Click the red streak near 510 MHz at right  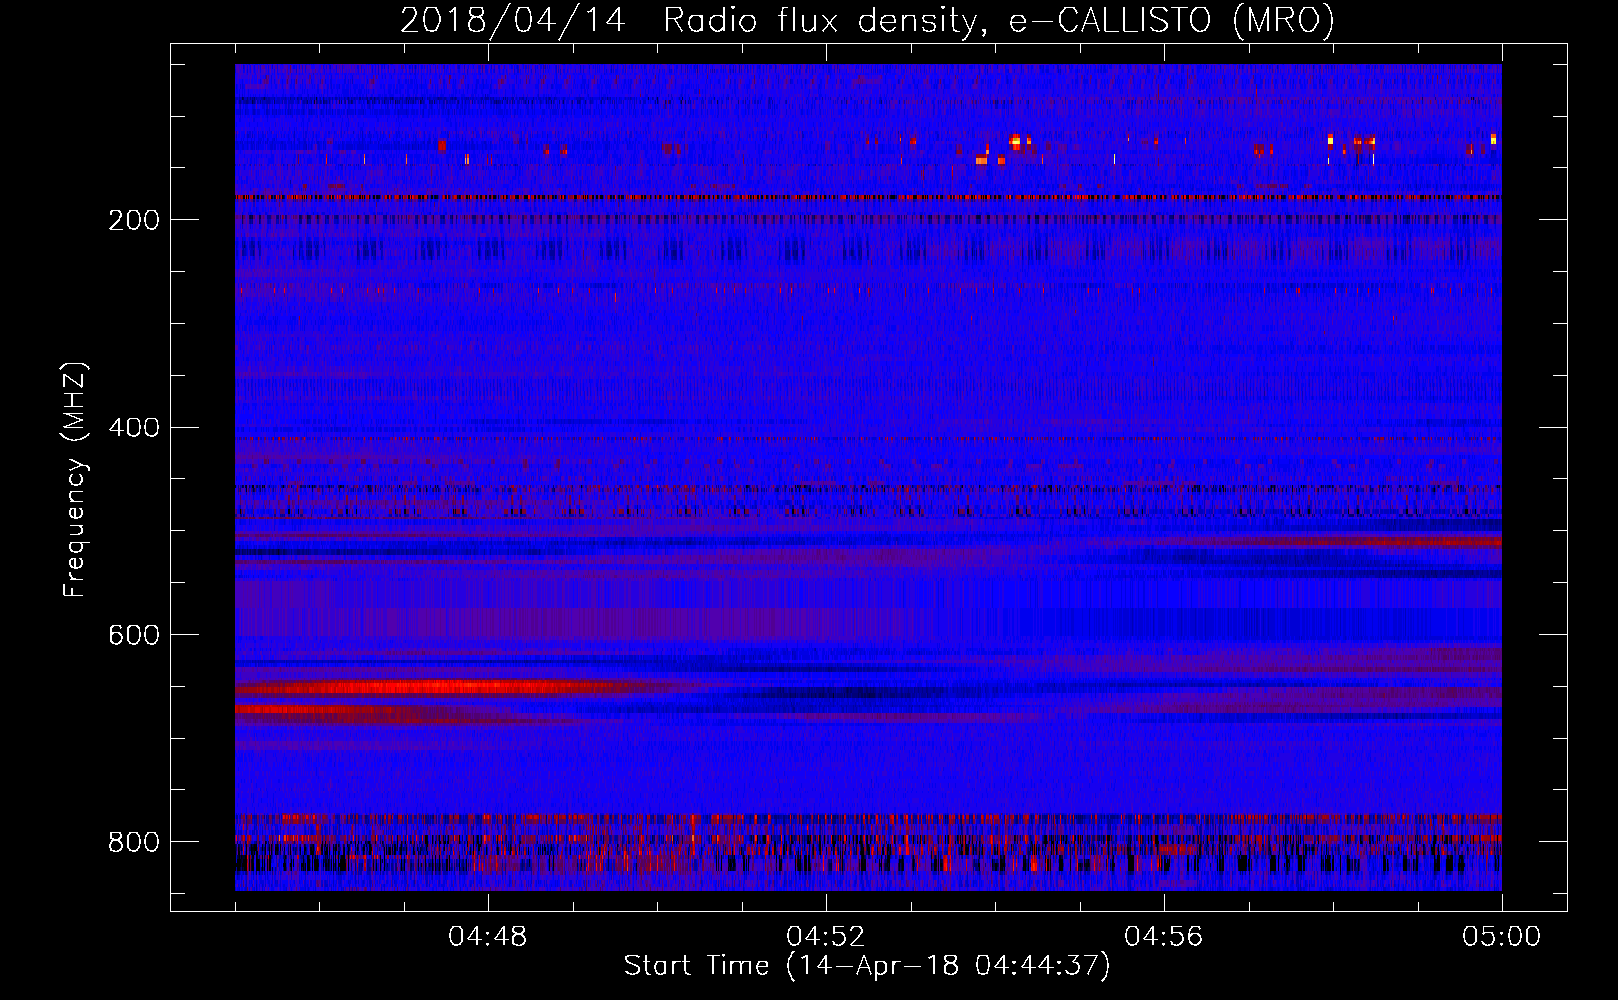pyautogui.click(x=1400, y=542)
